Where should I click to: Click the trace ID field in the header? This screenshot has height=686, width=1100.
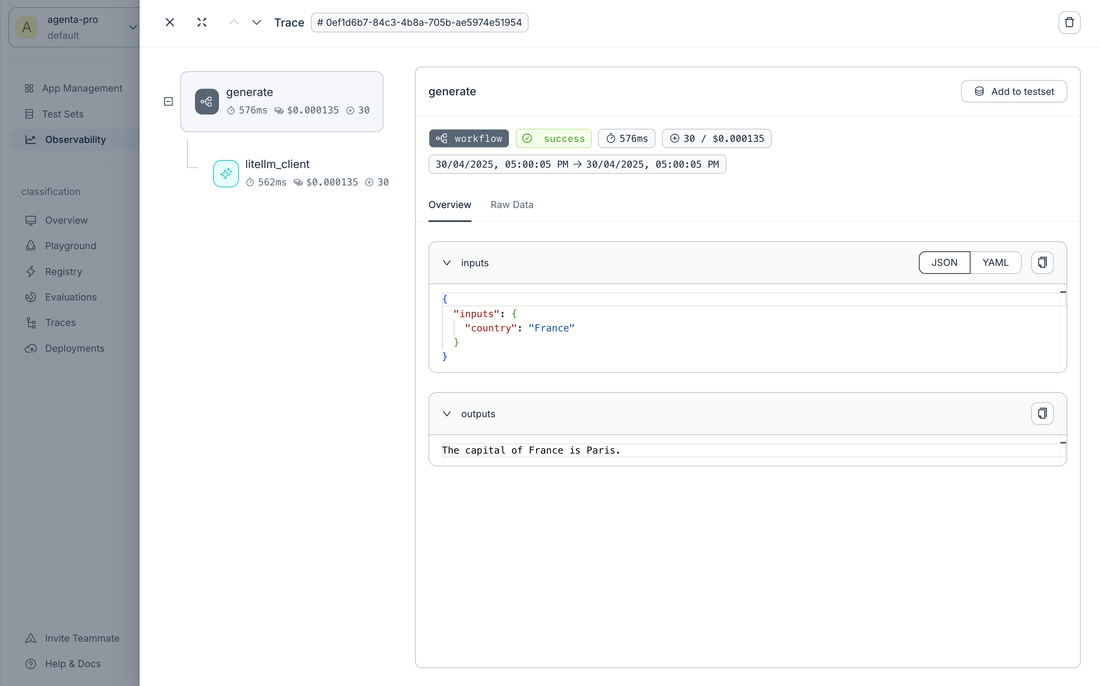420,21
